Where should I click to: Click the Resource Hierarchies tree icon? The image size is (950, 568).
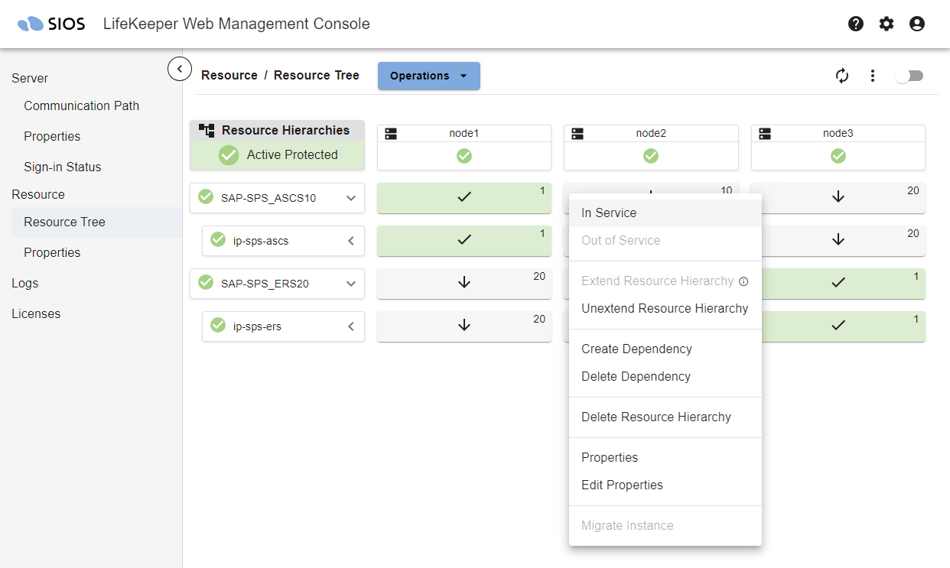click(207, 130)
